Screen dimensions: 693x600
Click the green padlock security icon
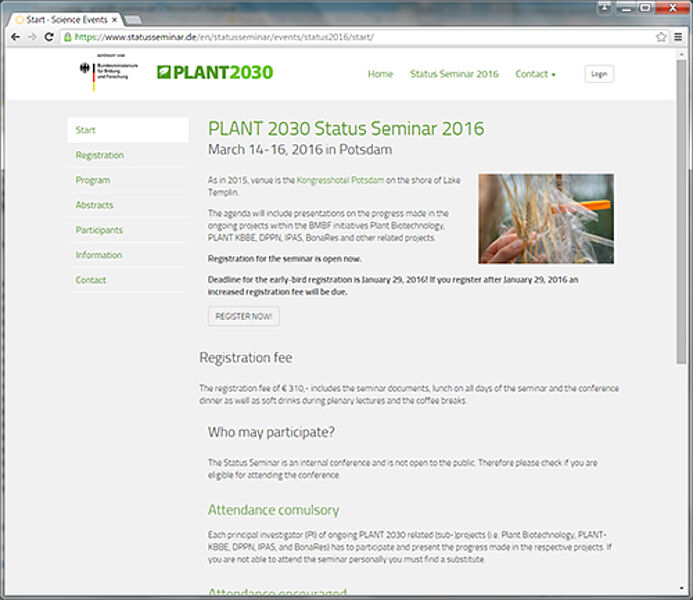(68, 37)
